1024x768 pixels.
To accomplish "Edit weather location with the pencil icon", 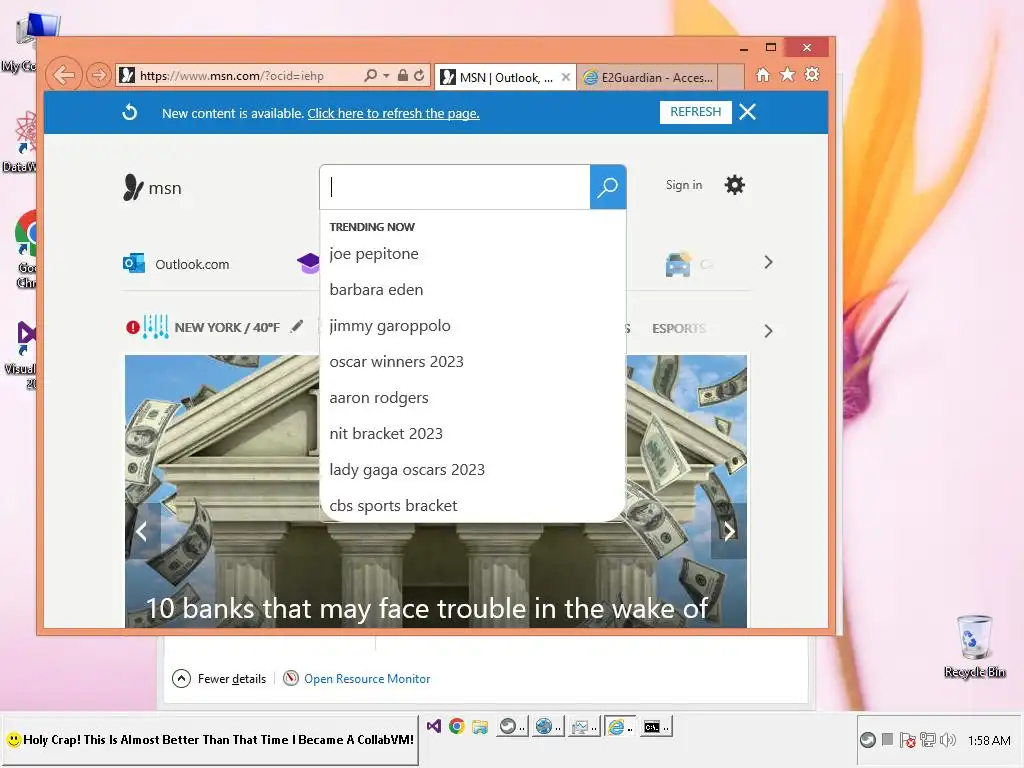I will pyautogui.click(x=297, y=326).
